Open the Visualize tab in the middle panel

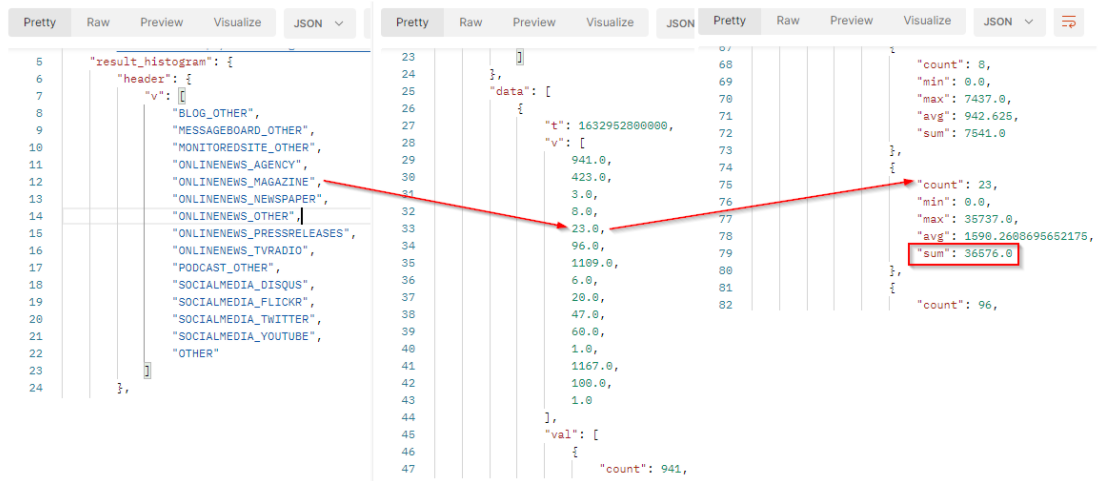point(610,22)
